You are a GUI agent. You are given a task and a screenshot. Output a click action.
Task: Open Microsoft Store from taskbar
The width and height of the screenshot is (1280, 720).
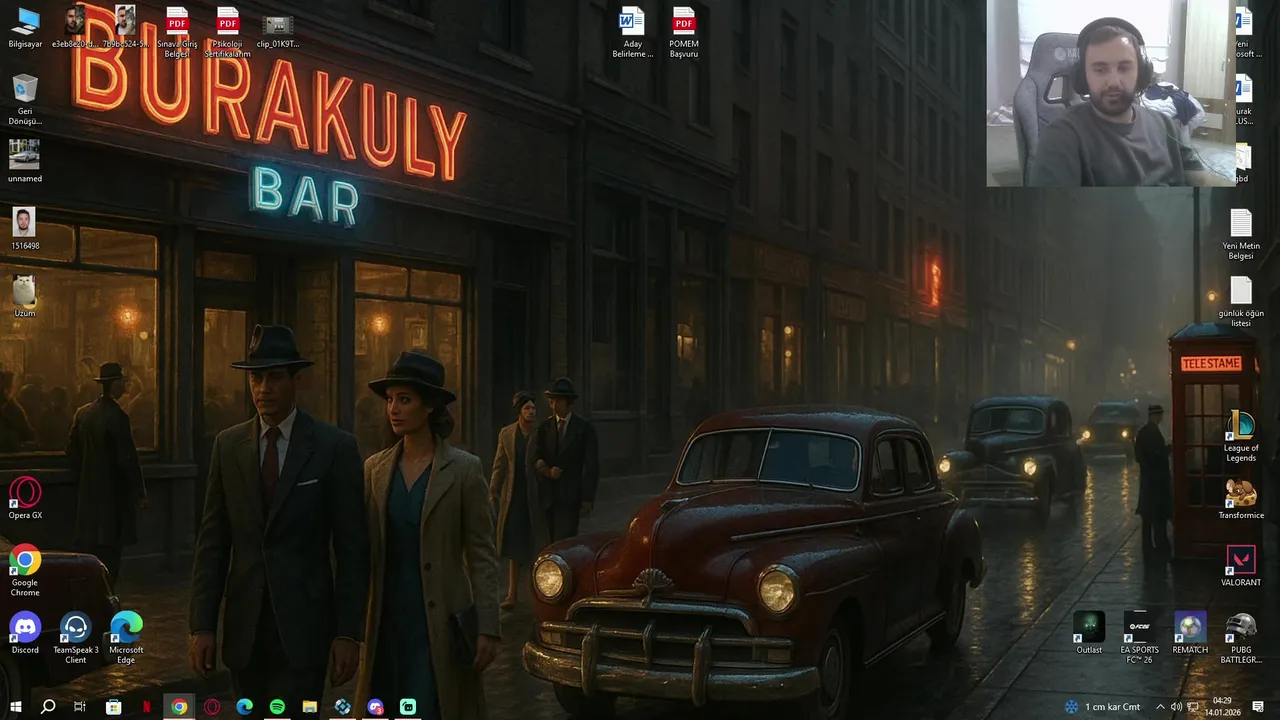point(113,707)
